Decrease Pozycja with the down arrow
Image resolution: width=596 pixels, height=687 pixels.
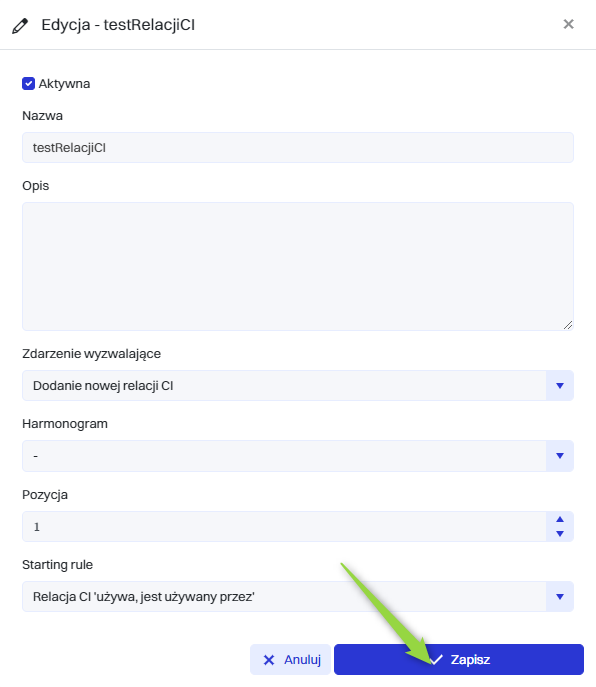point(560,534)
